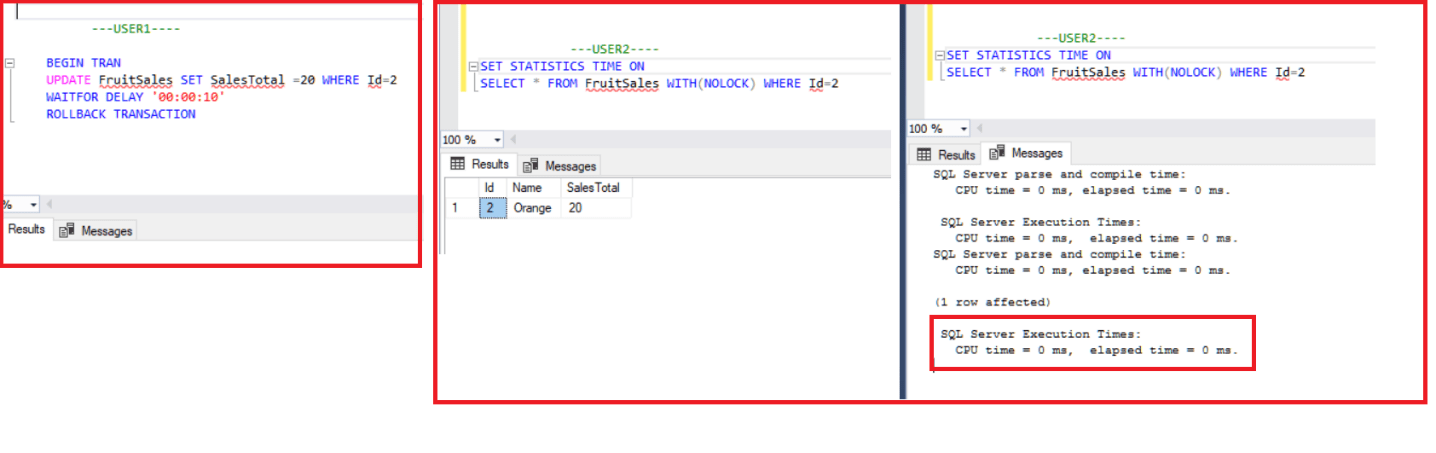The width and height of the screenshot is (1436, 453).
Task: Collapse the BEGIN TRAN code block in USER1 pane
Action: coord(10,62)
